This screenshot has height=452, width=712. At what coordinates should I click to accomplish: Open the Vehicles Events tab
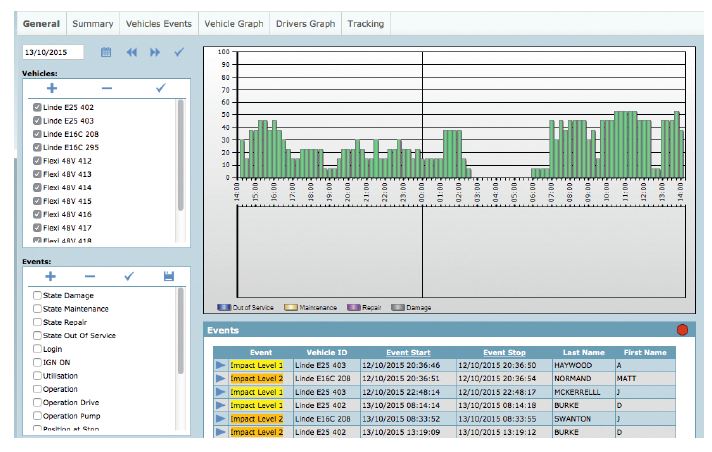point(158,24)
